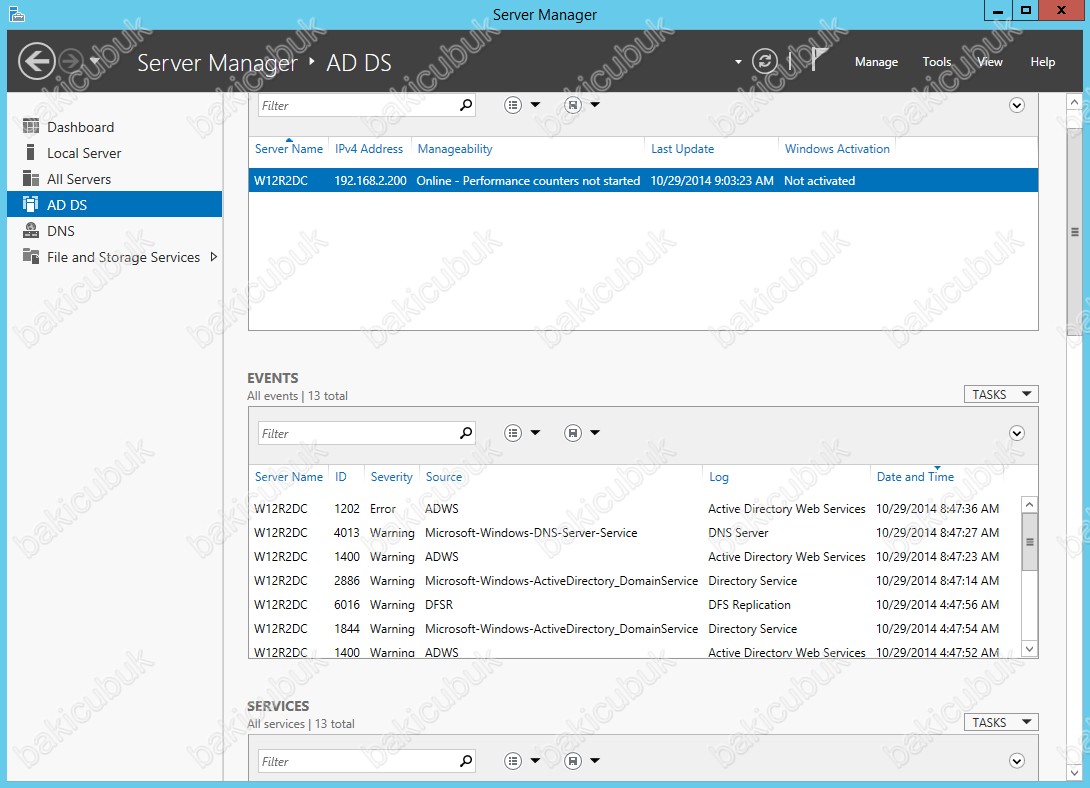This screenshot has width=1090, height=788.
Task: Click the Local Server icon
Action: [30, 152]
